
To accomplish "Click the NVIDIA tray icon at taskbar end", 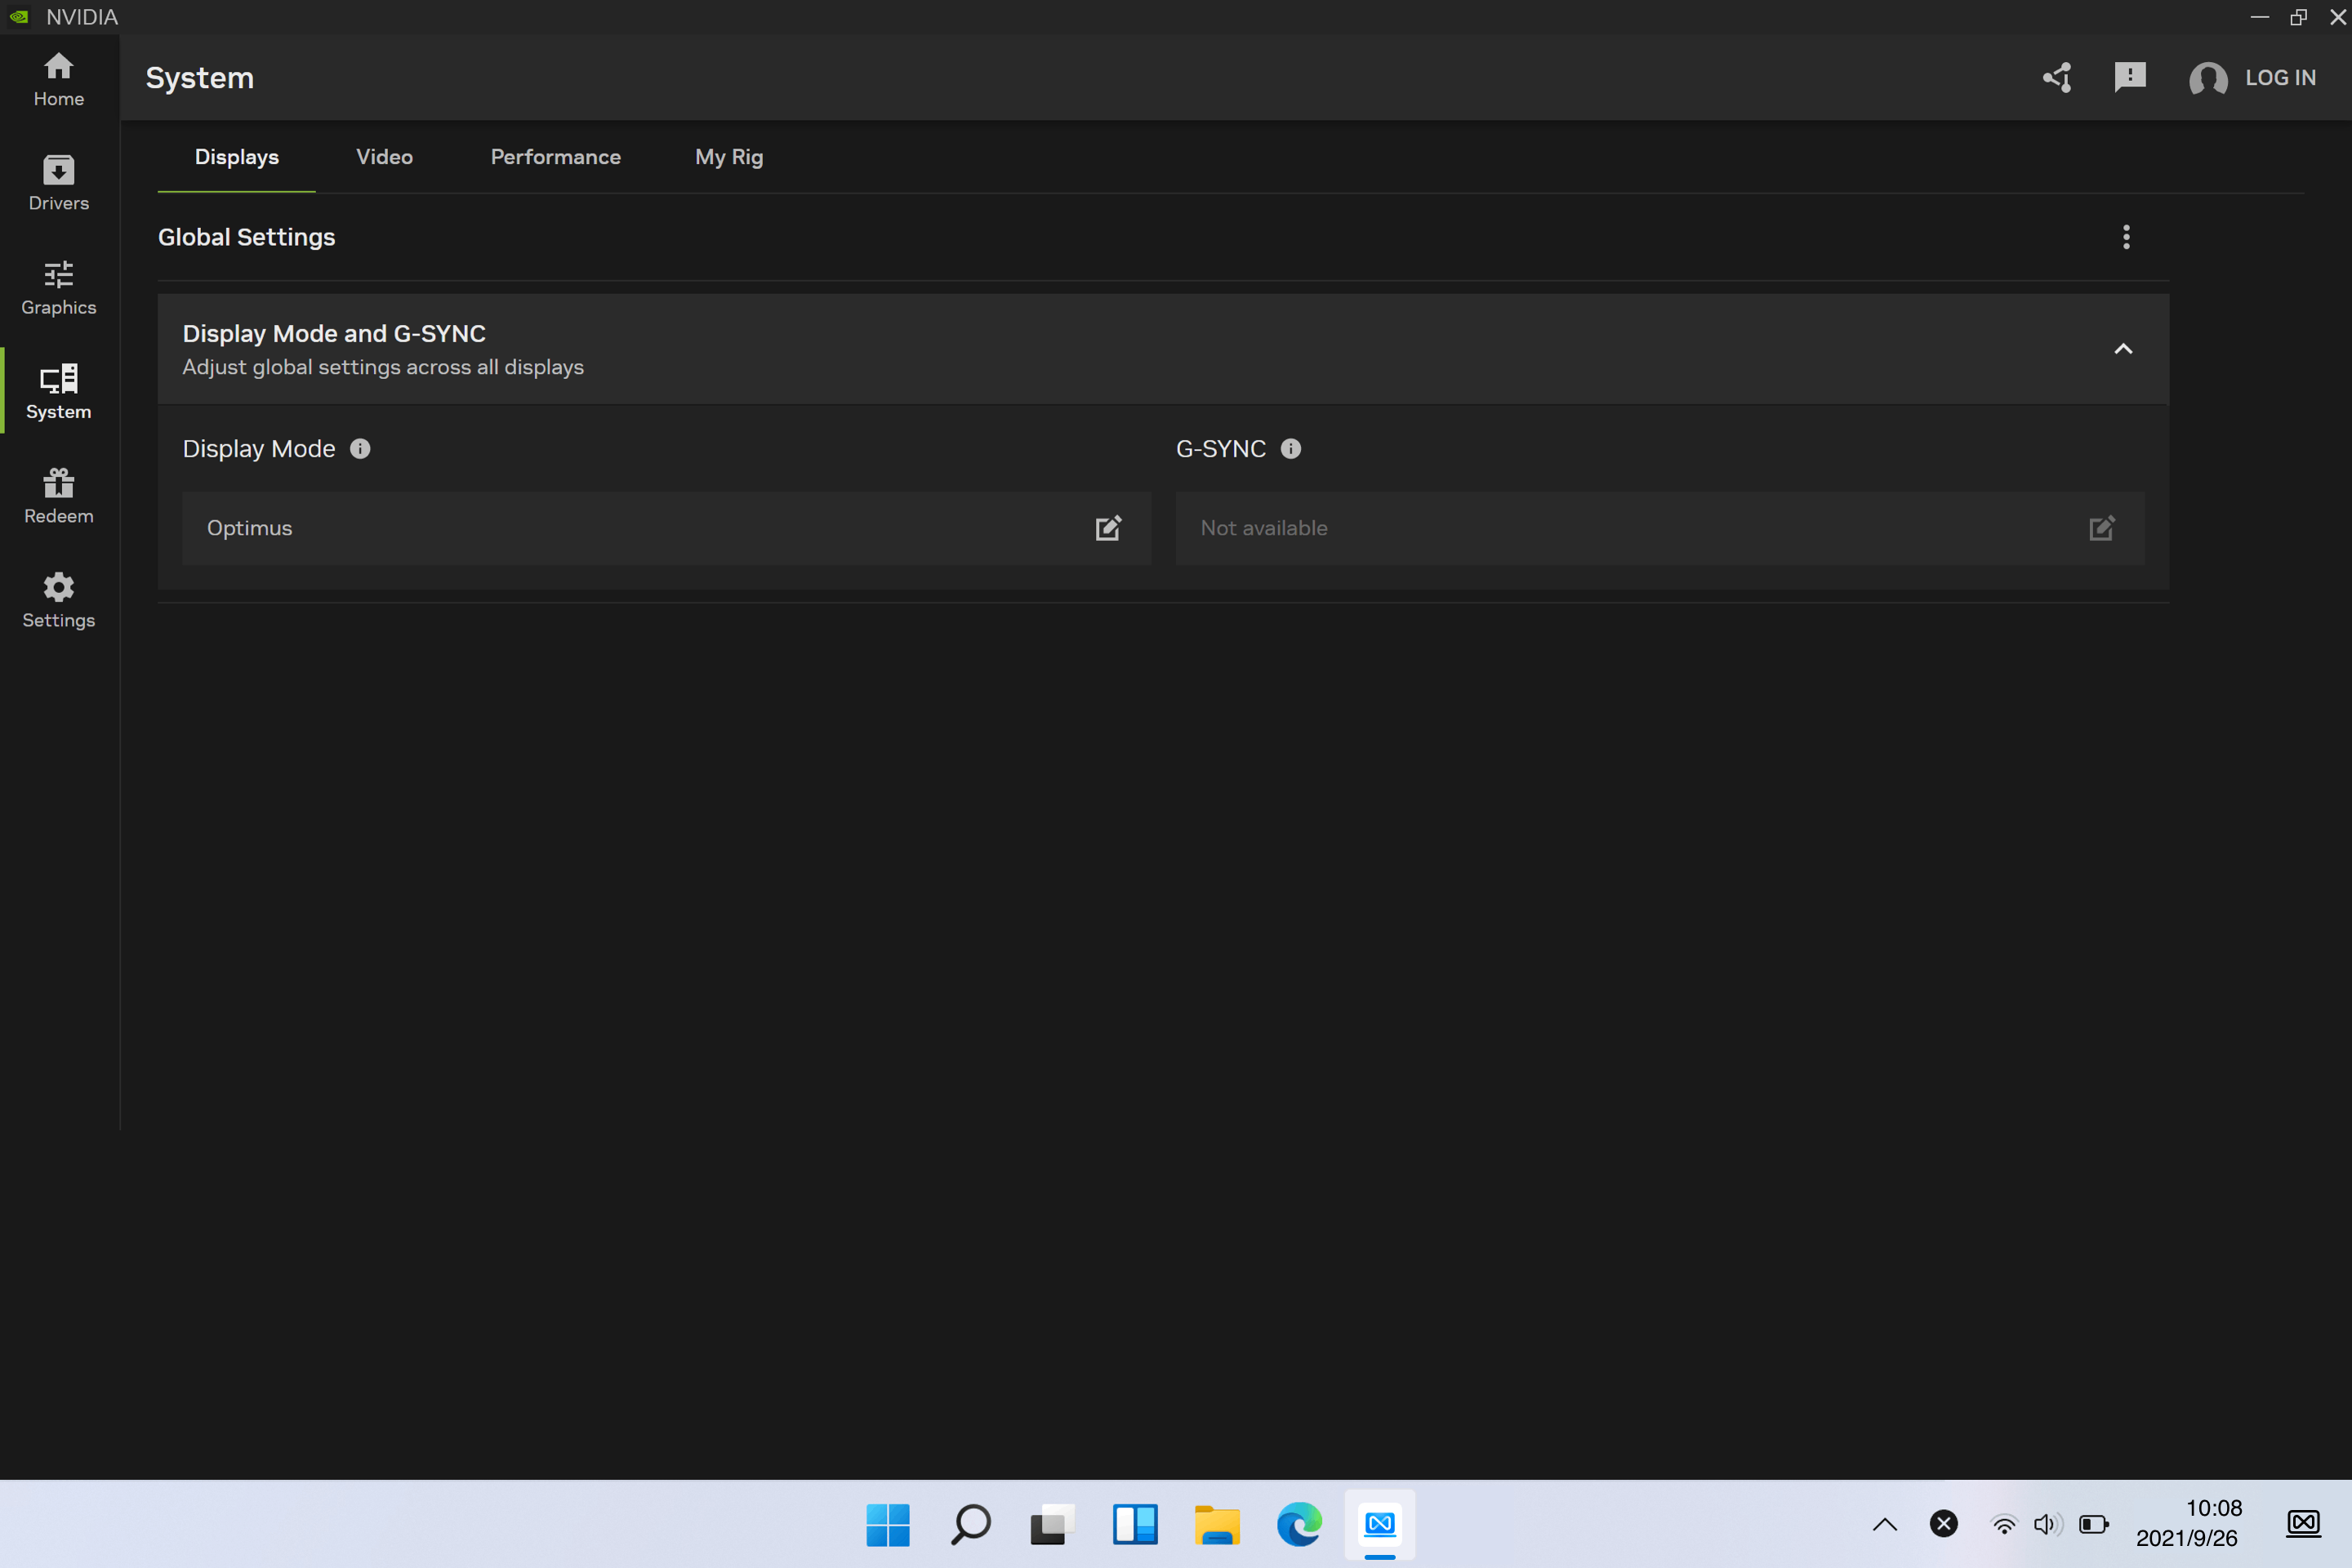I will [x=2304, y=1524].
